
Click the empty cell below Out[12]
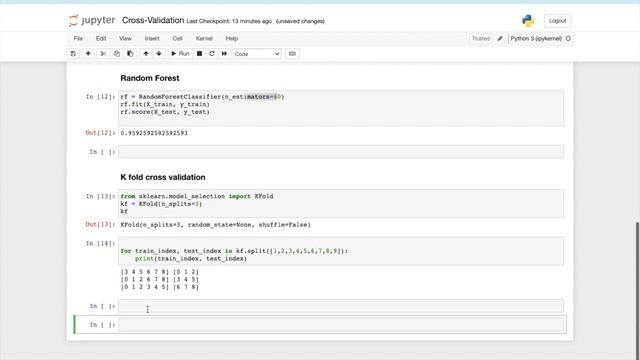[341, 152]
